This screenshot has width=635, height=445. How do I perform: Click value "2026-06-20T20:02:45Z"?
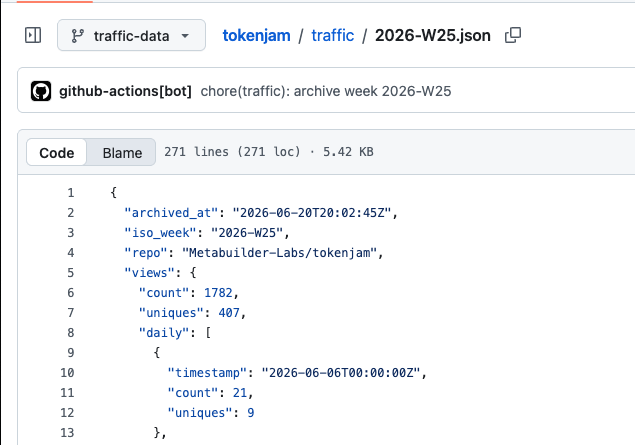pyautogui.click(x=311, y=213)
